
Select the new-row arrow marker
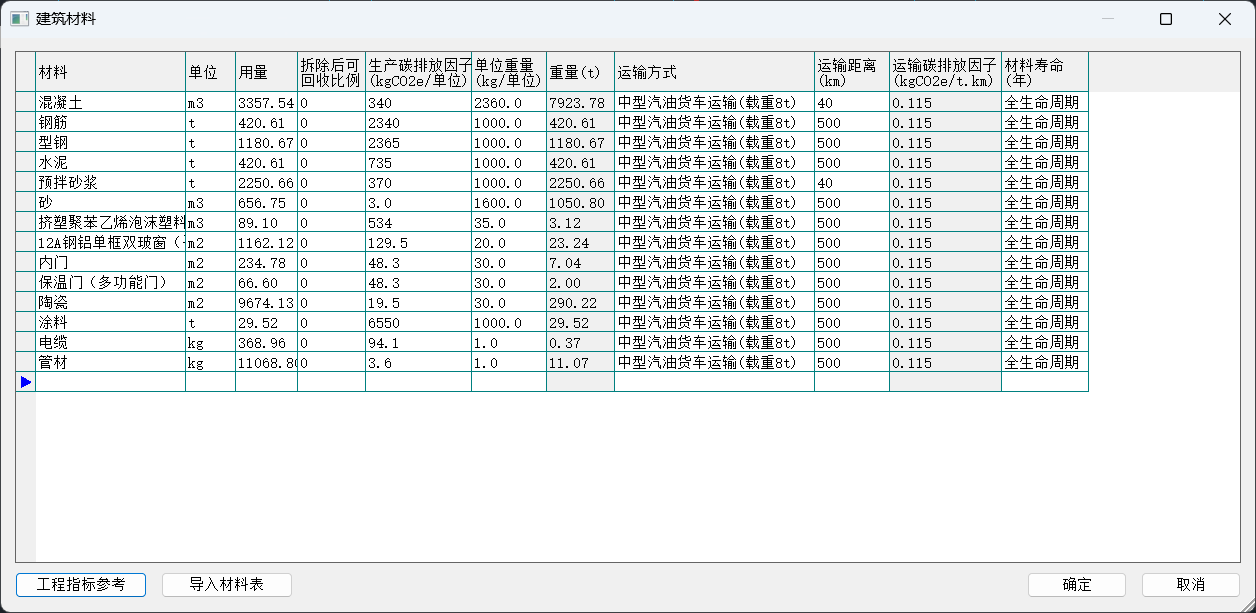tap(26, 382)
